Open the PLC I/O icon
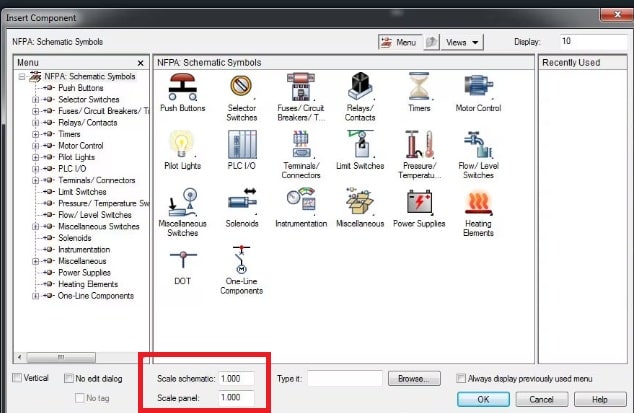 pyautogui.click(x=242, y=144)
